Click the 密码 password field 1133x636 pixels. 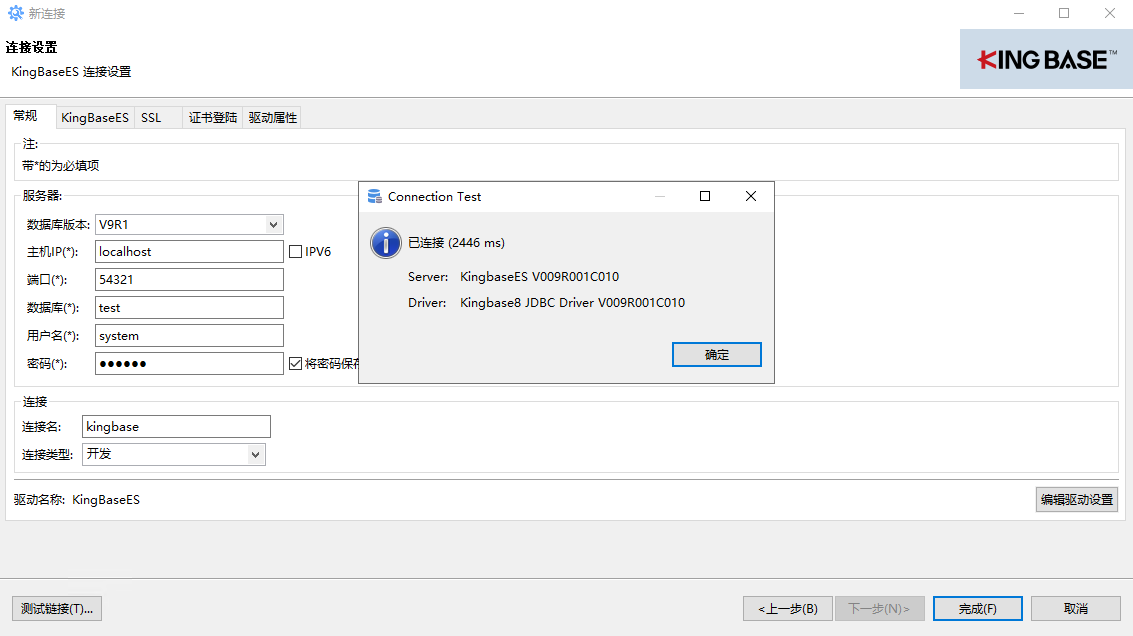point(189,364)
